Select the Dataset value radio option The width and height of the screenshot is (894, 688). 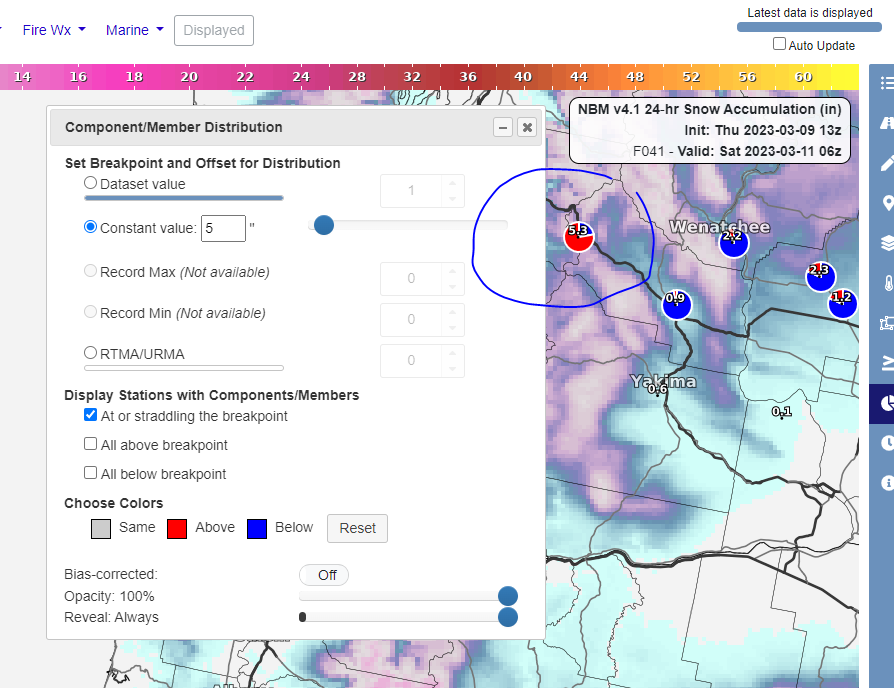pos(91,183)
